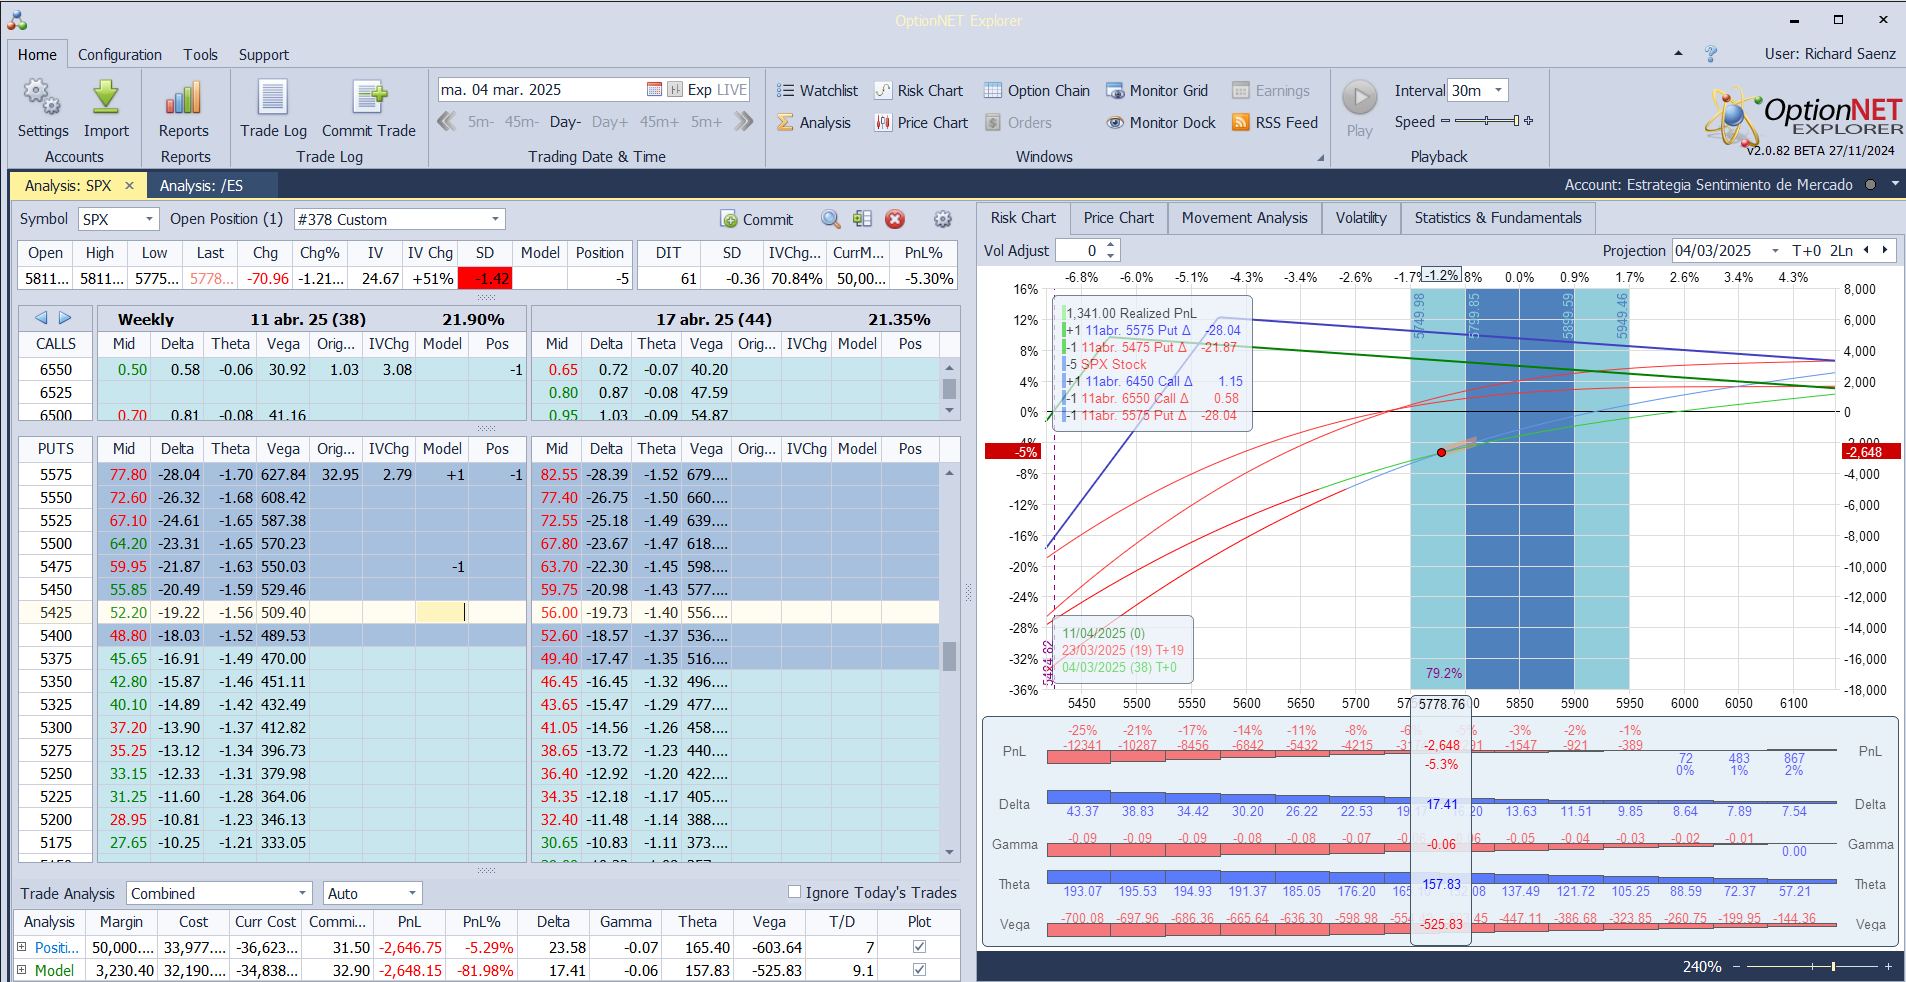Open Settings from the Accounts ribbon group
Viewport: 1906px width, 982px height.
(x=43, y=108)
